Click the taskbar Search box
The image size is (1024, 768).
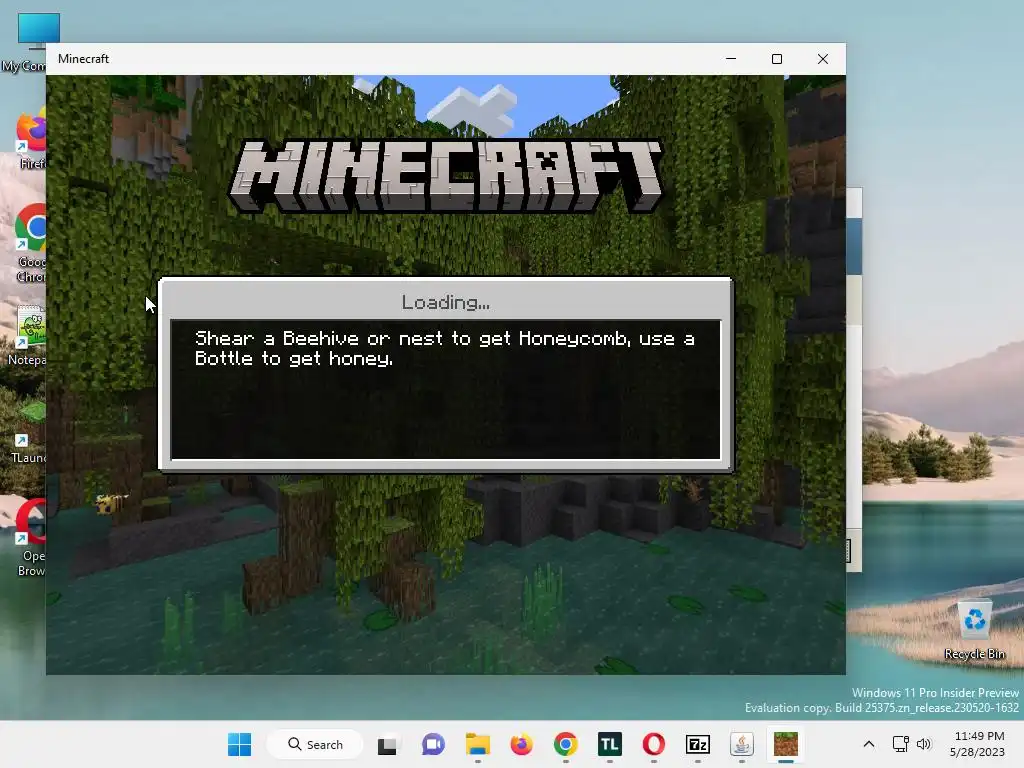pos(315,744)
